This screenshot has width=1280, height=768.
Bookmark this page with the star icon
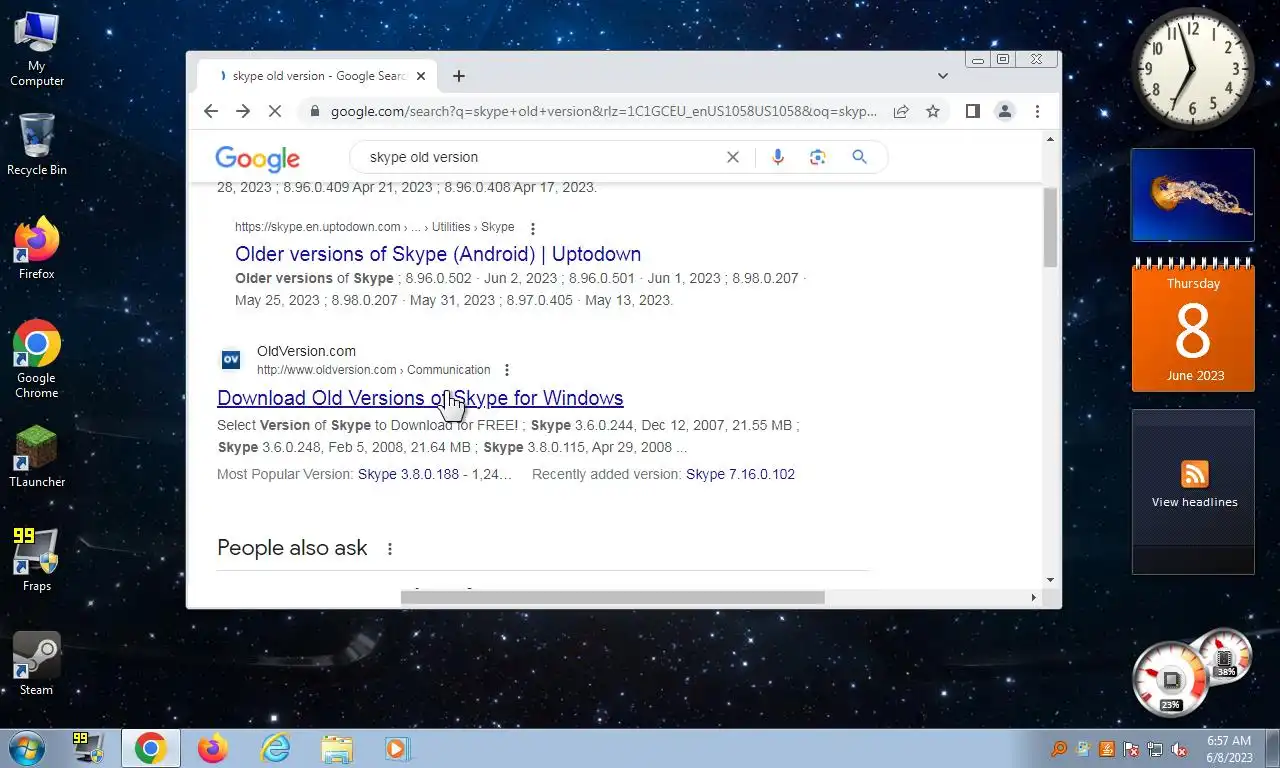(933, 111)
